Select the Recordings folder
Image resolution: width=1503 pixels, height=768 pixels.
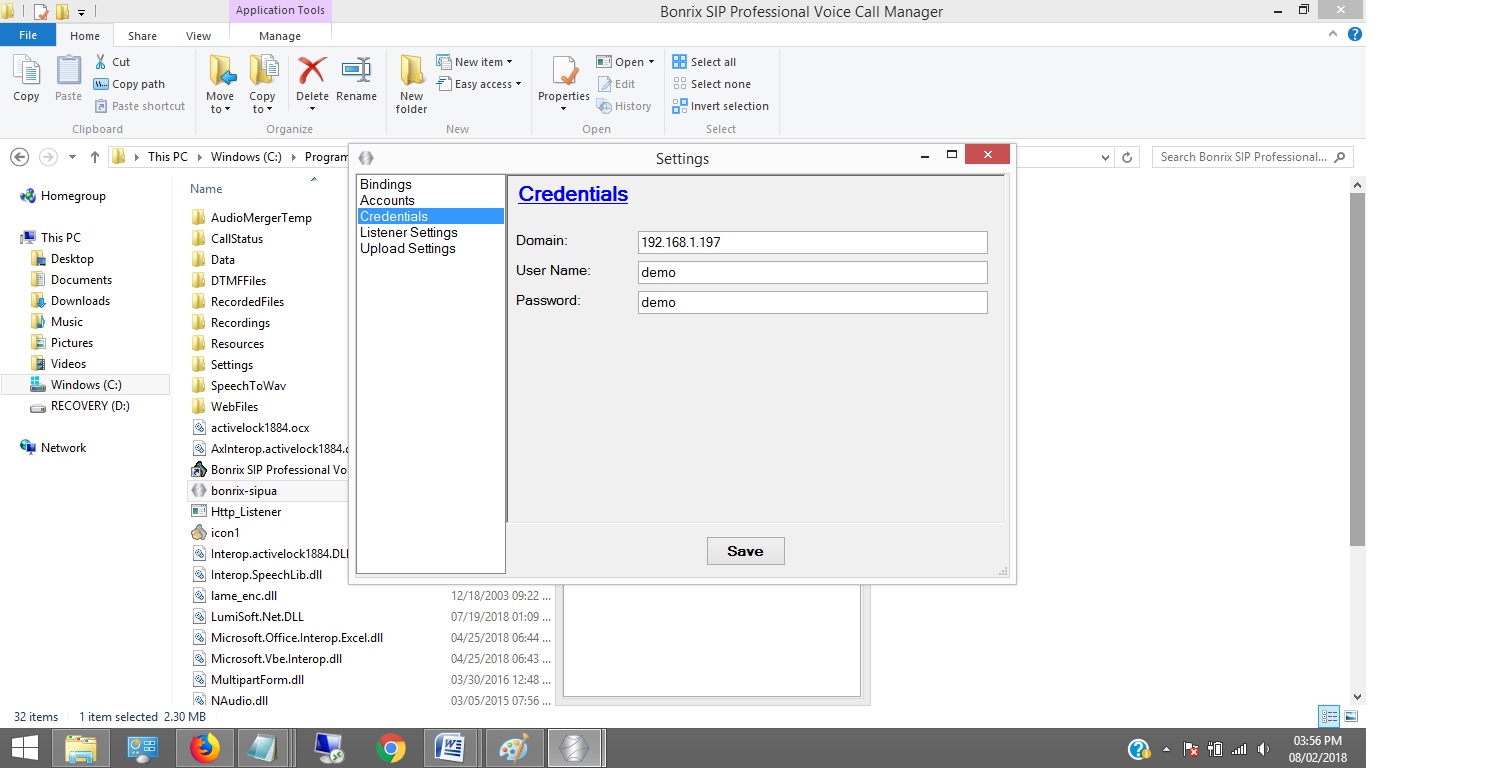[x=230, y=323]
